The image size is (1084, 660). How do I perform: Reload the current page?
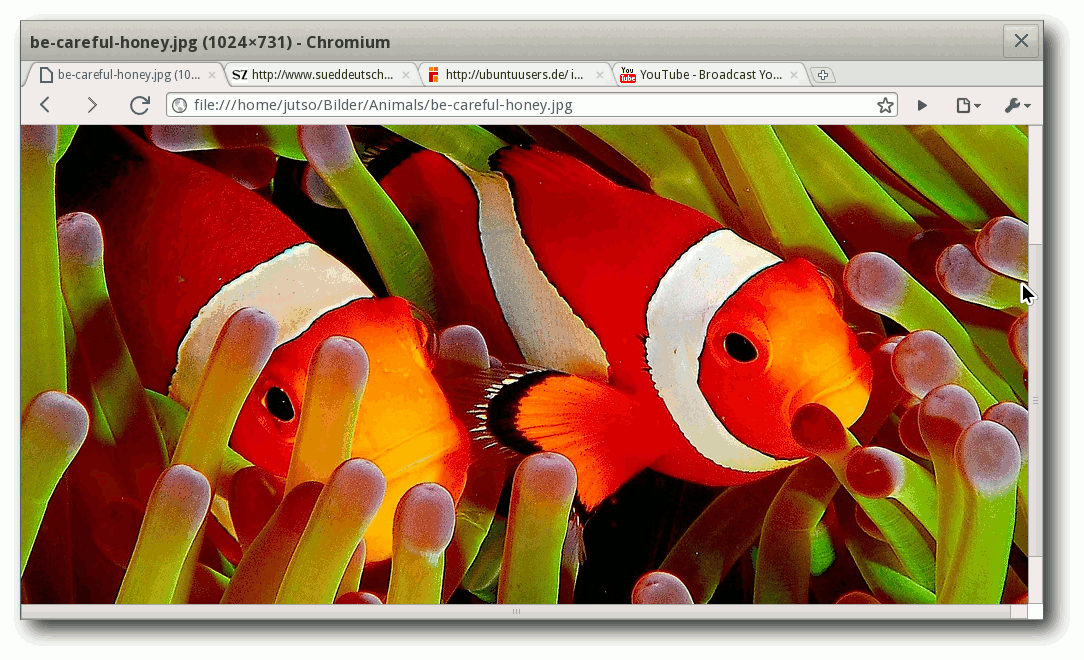coord(140,105)
